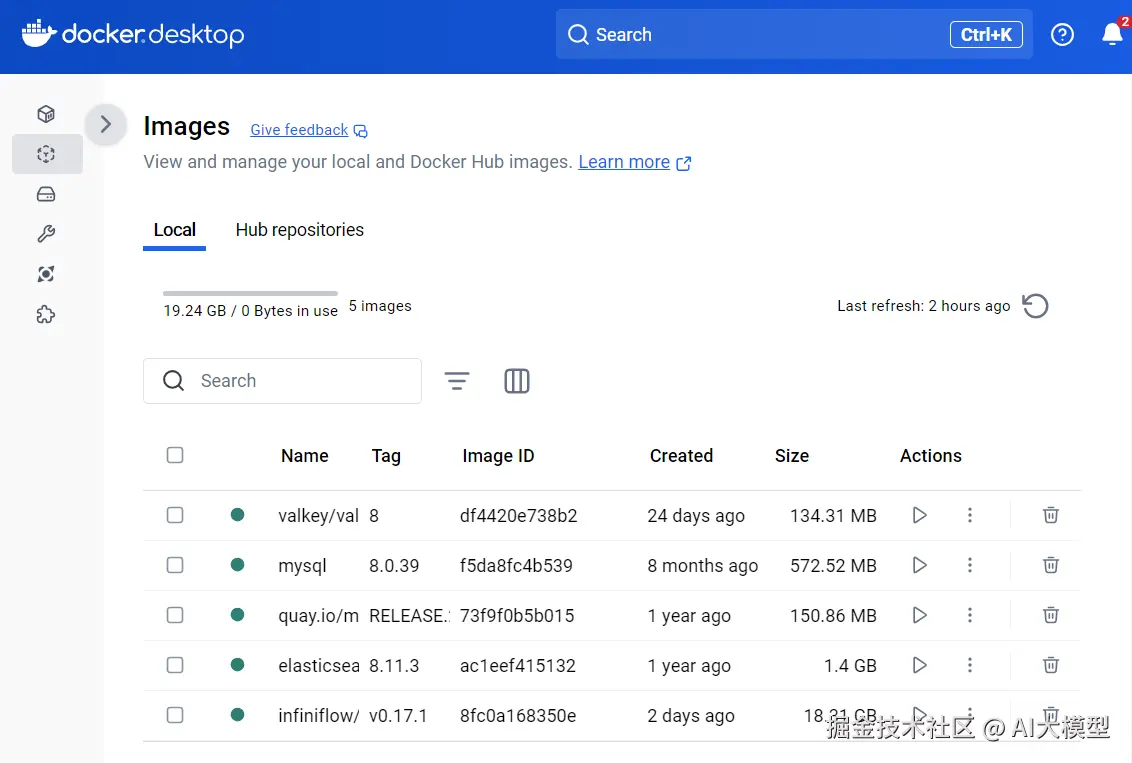The width and height of the screenshot is (1132, 763).
Task: Open the quay.io/m image name
Action: (x=318, y=616)
